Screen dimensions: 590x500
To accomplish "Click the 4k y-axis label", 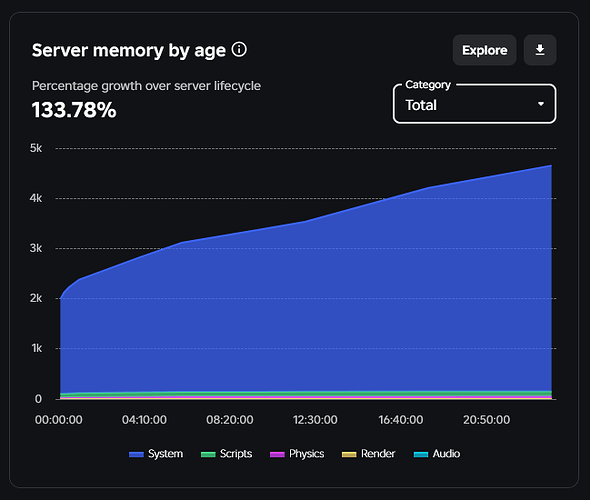I will coord(36,198).
